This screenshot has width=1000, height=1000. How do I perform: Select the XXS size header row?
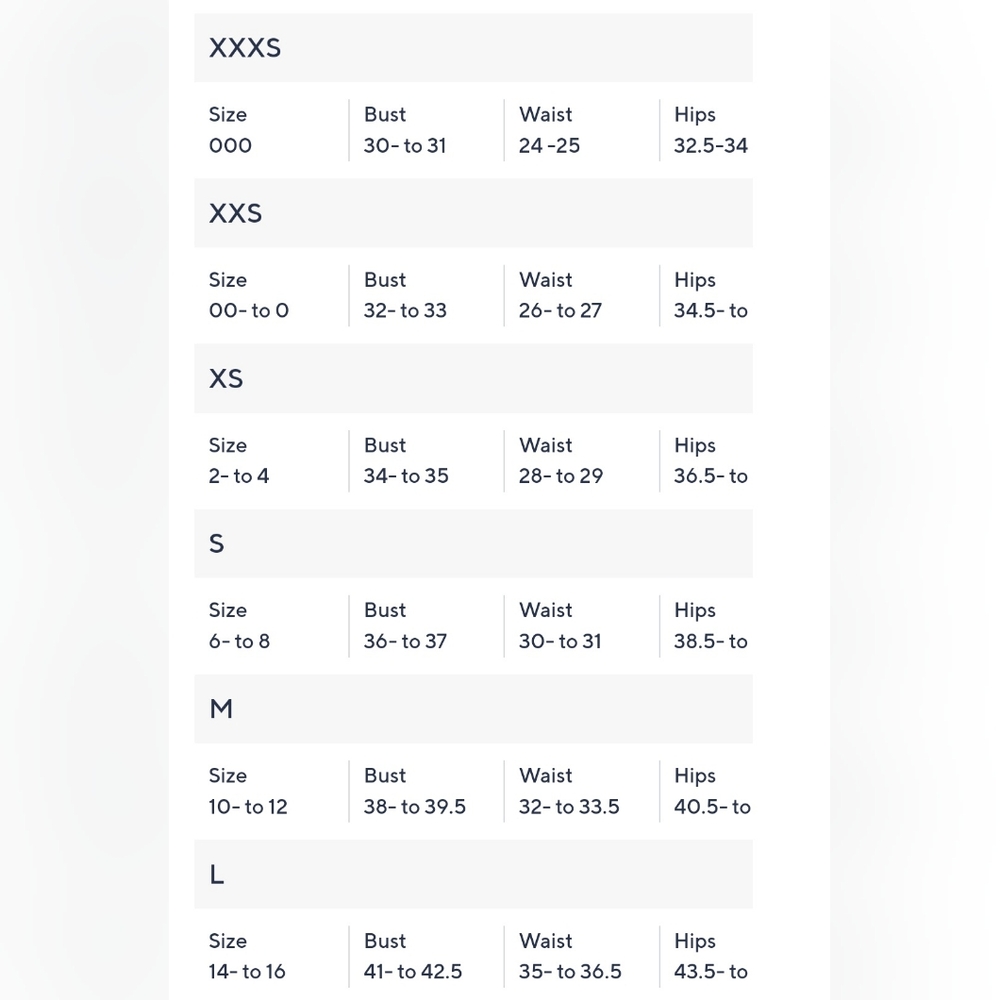473,213
